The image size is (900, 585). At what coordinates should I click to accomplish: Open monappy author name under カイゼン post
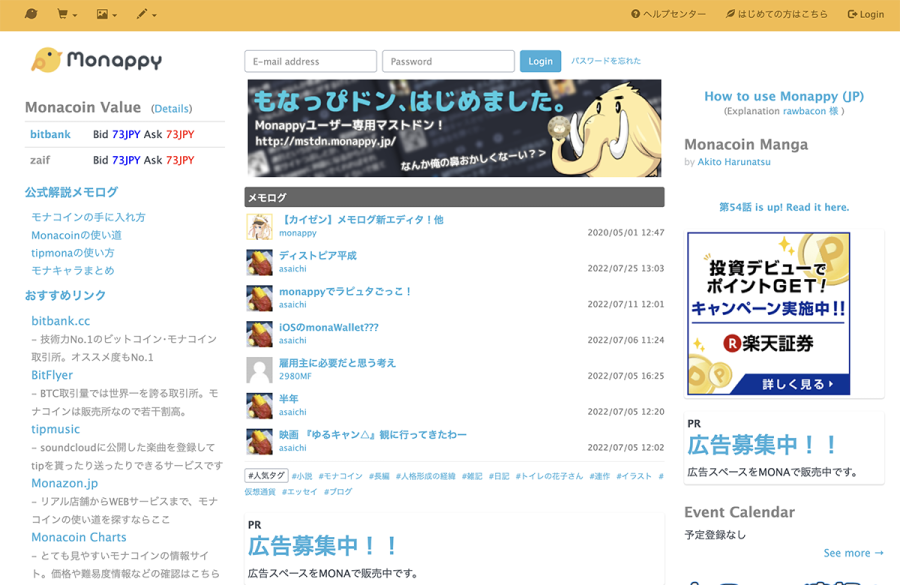pos(297,233)
